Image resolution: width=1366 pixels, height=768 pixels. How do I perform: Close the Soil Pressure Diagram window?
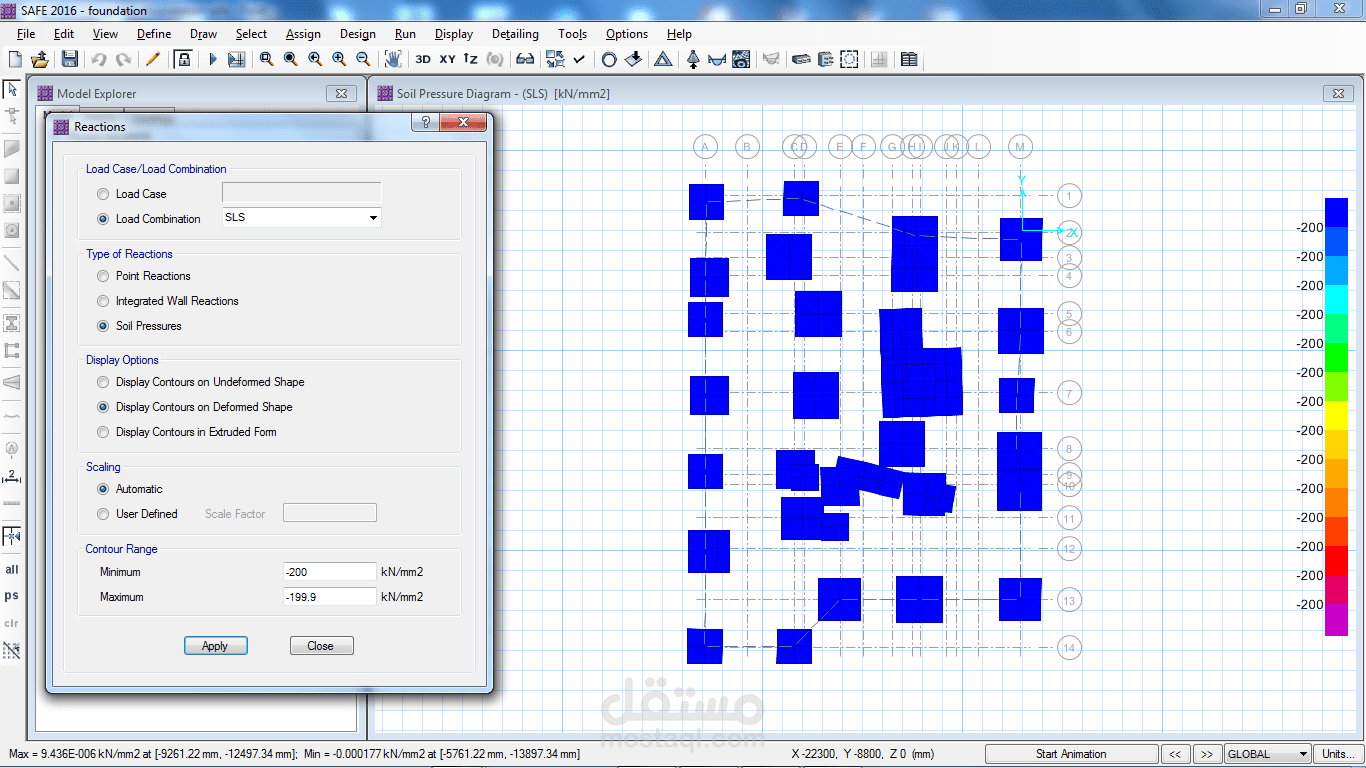click(x=1338, y=93)
